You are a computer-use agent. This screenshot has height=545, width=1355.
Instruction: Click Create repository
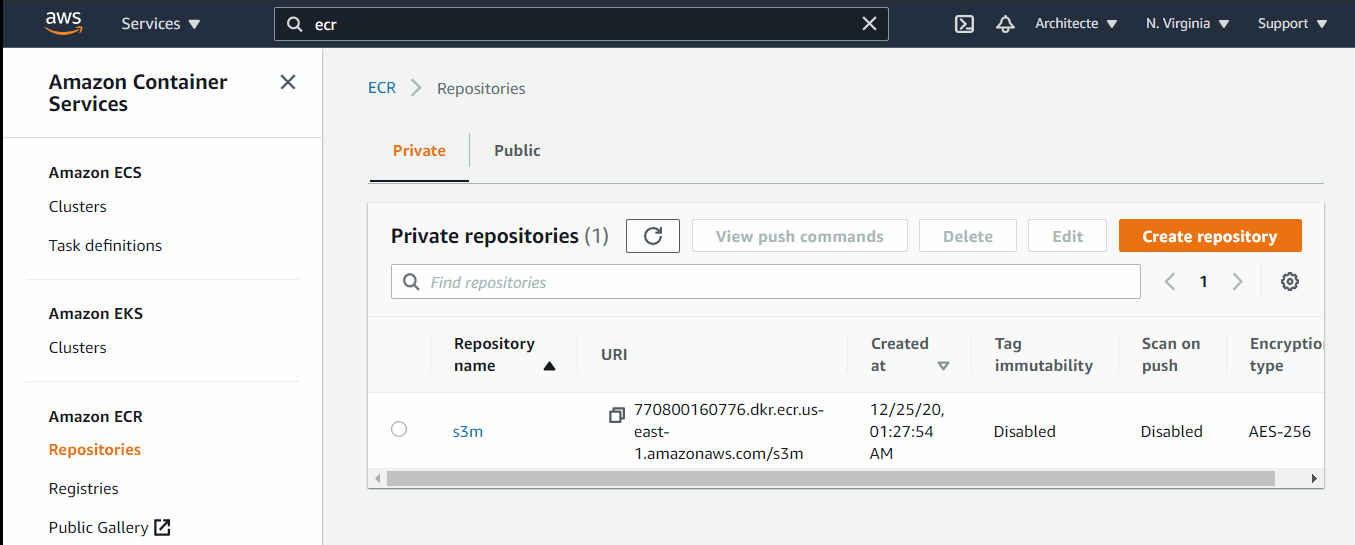1210,236
